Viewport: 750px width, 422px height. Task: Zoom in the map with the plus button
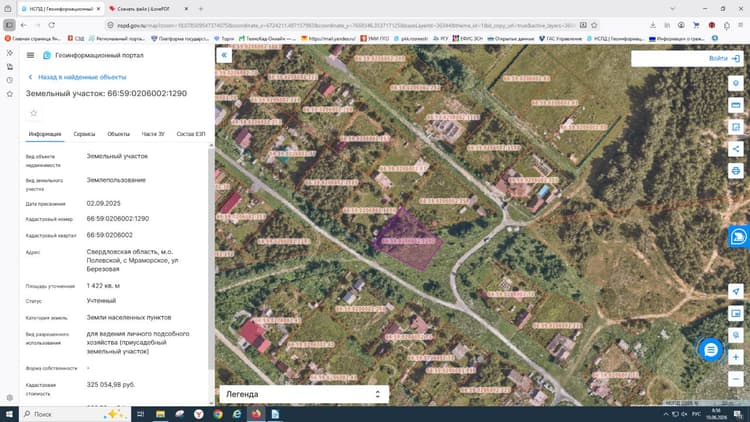(736, 357)
